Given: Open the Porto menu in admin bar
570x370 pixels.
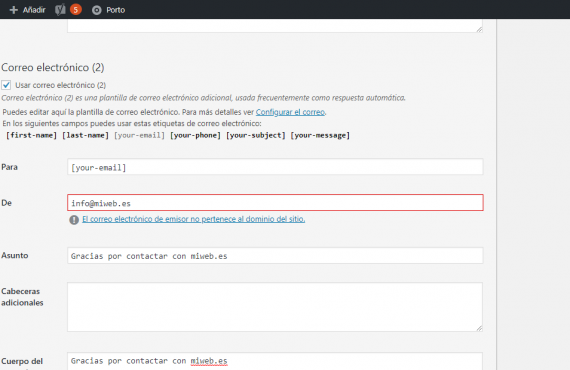Looking at the screenshot, I should pos(108,10).
